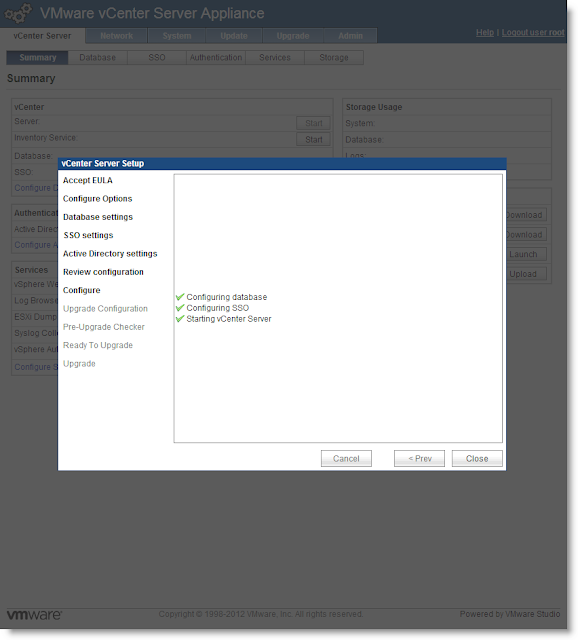Open the Update tab
Image resolution: width=578 pixels, height=640 pixels.
(x=234, y=36)
